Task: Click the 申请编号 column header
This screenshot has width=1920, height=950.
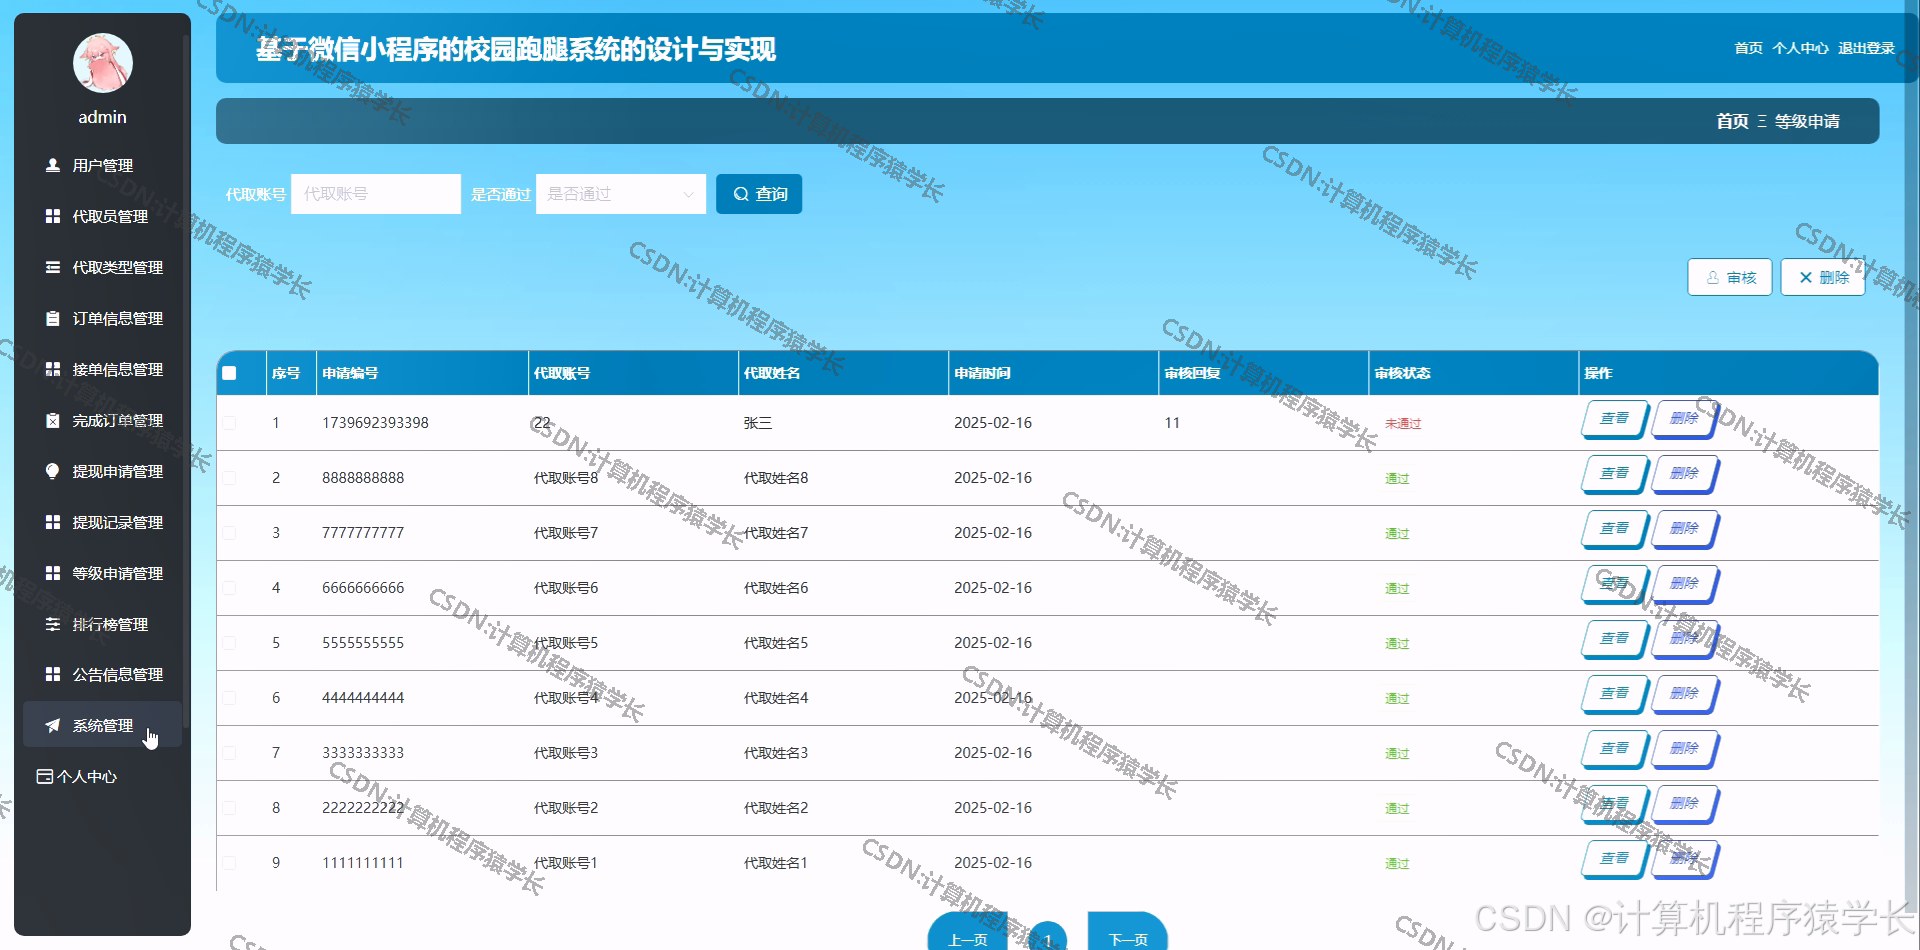Action: [x=350, y=373]
